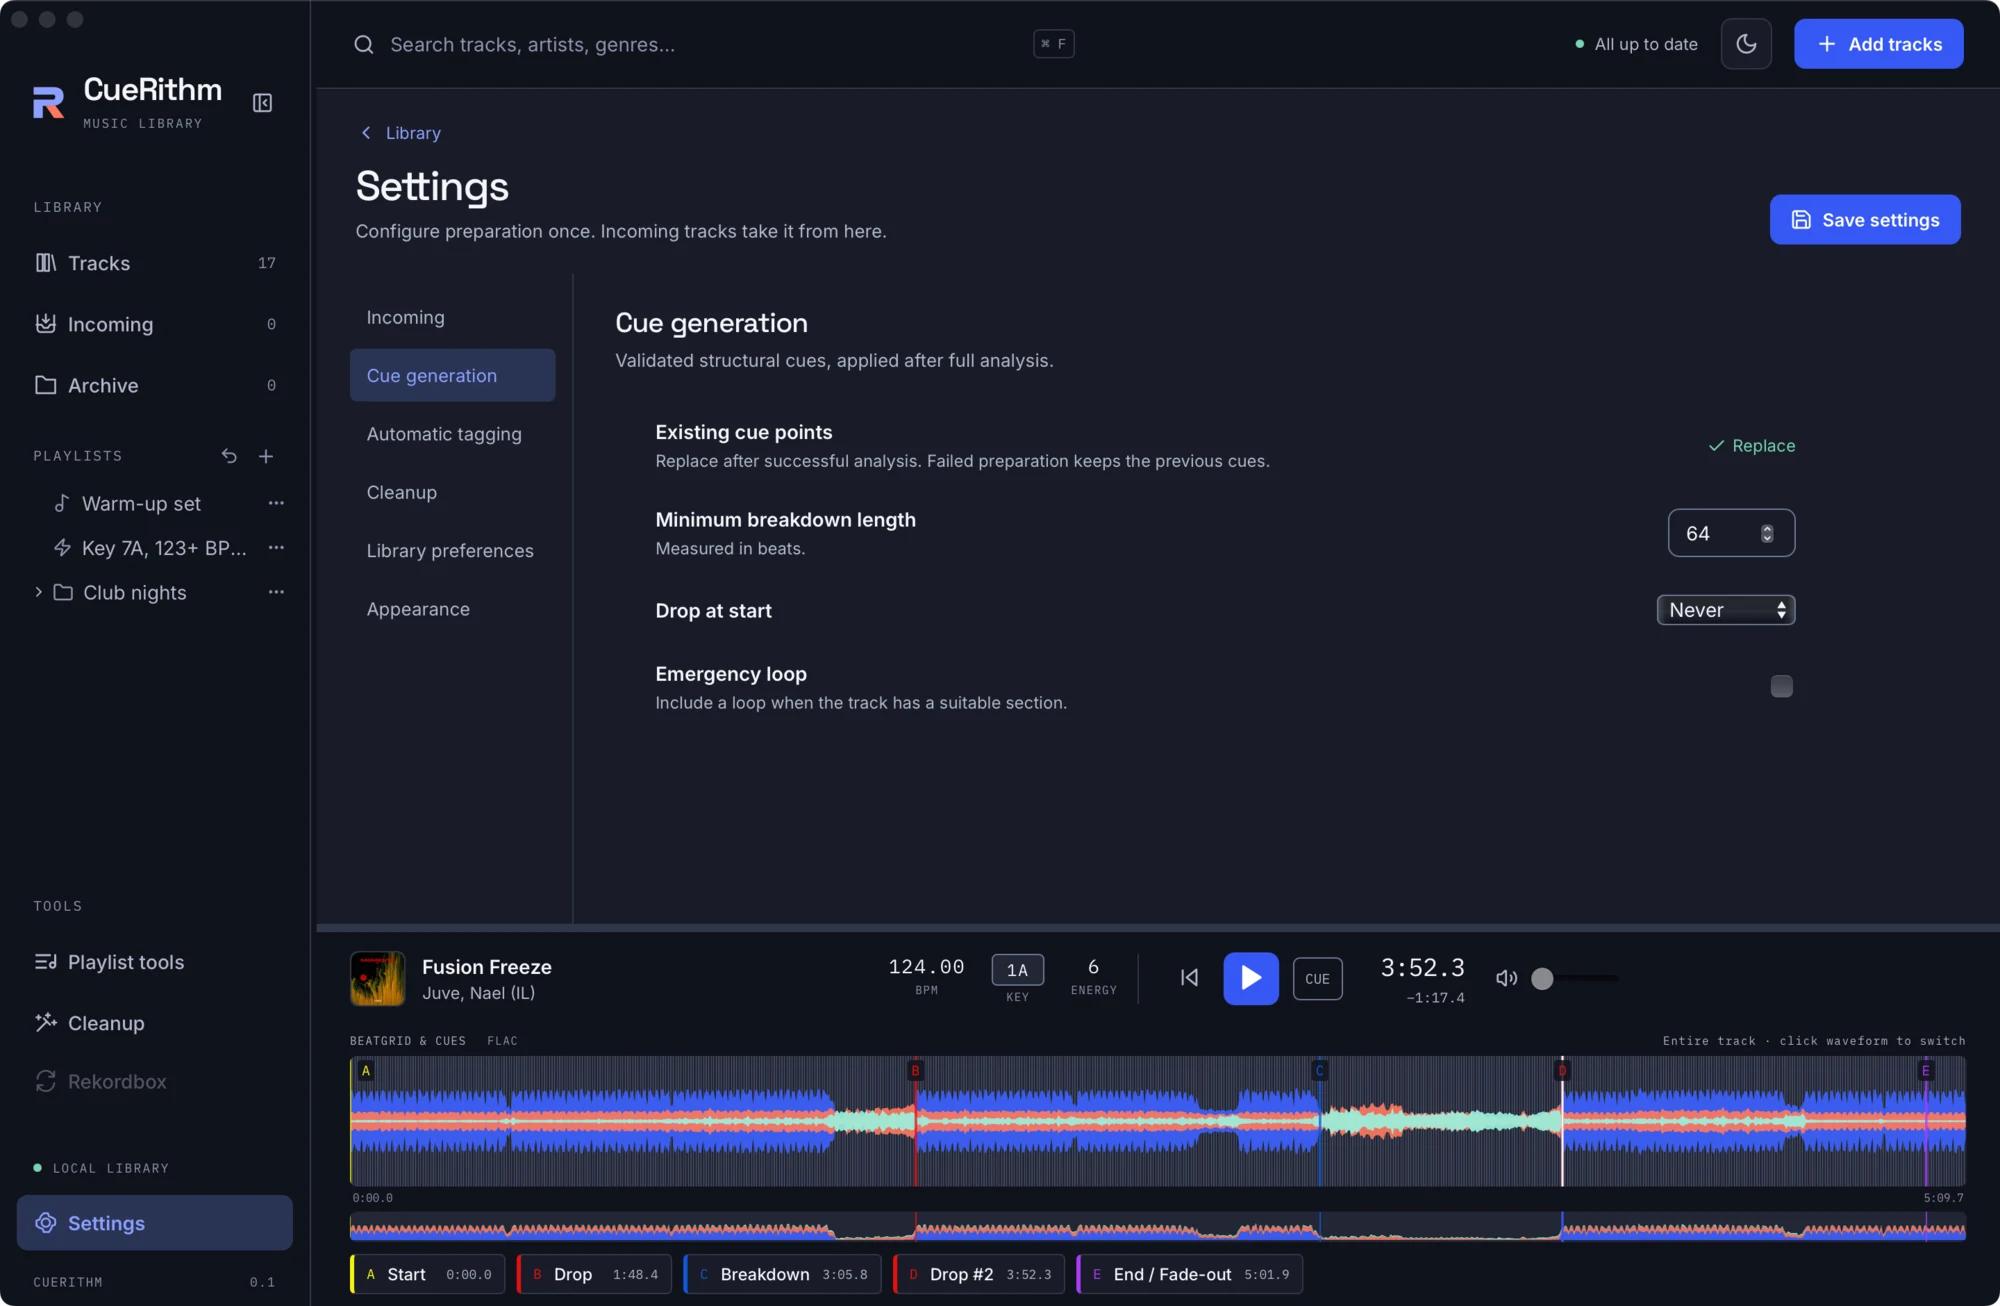The height and width of the screenshot is (1306, 2000).
Task: Switch to the Incoming settings tab
Action: click(452, 317)
